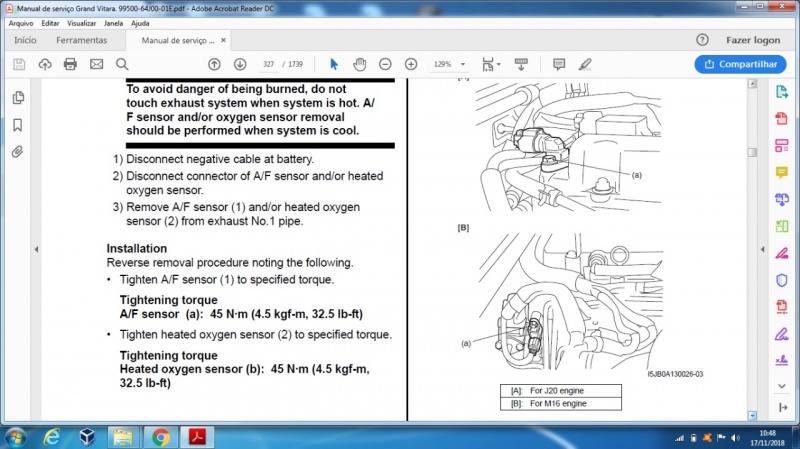Click the scrolling mode toolbar icon
The width and height of the screenshot is (800, 449).
[x=521, y=64]
